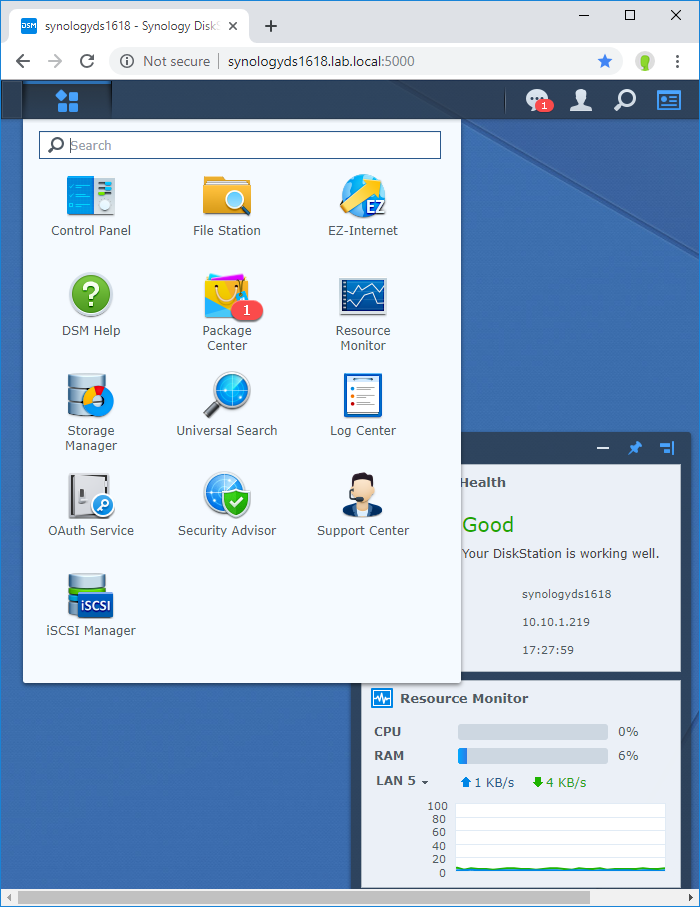Screen dimensions: 700x907
Task: Open Log Center
Action: [363, 405]
